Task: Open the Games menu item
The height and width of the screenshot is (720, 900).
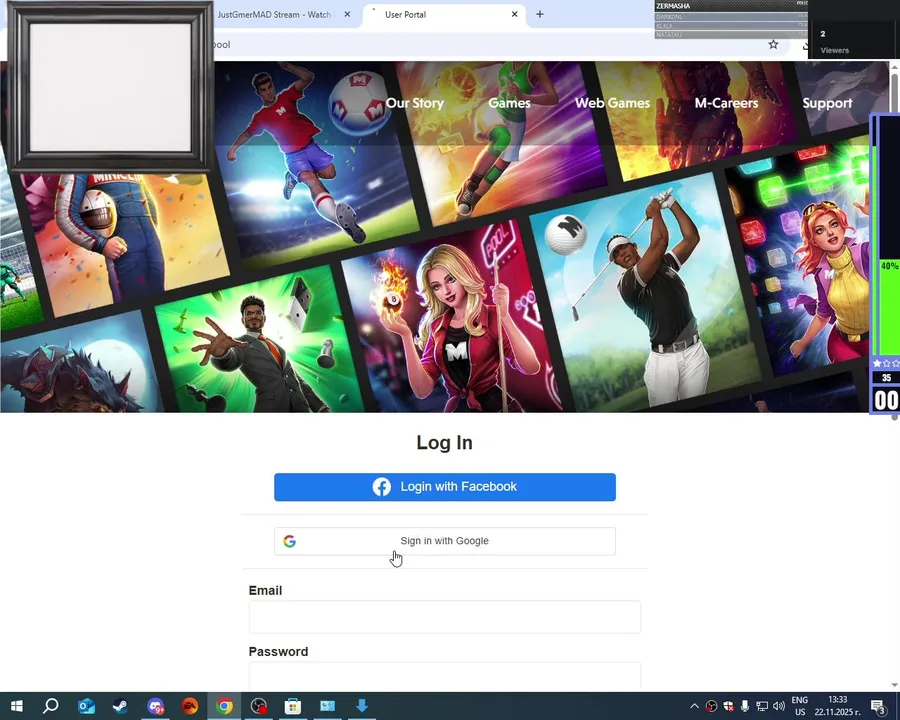Action: tap(509, 103)
